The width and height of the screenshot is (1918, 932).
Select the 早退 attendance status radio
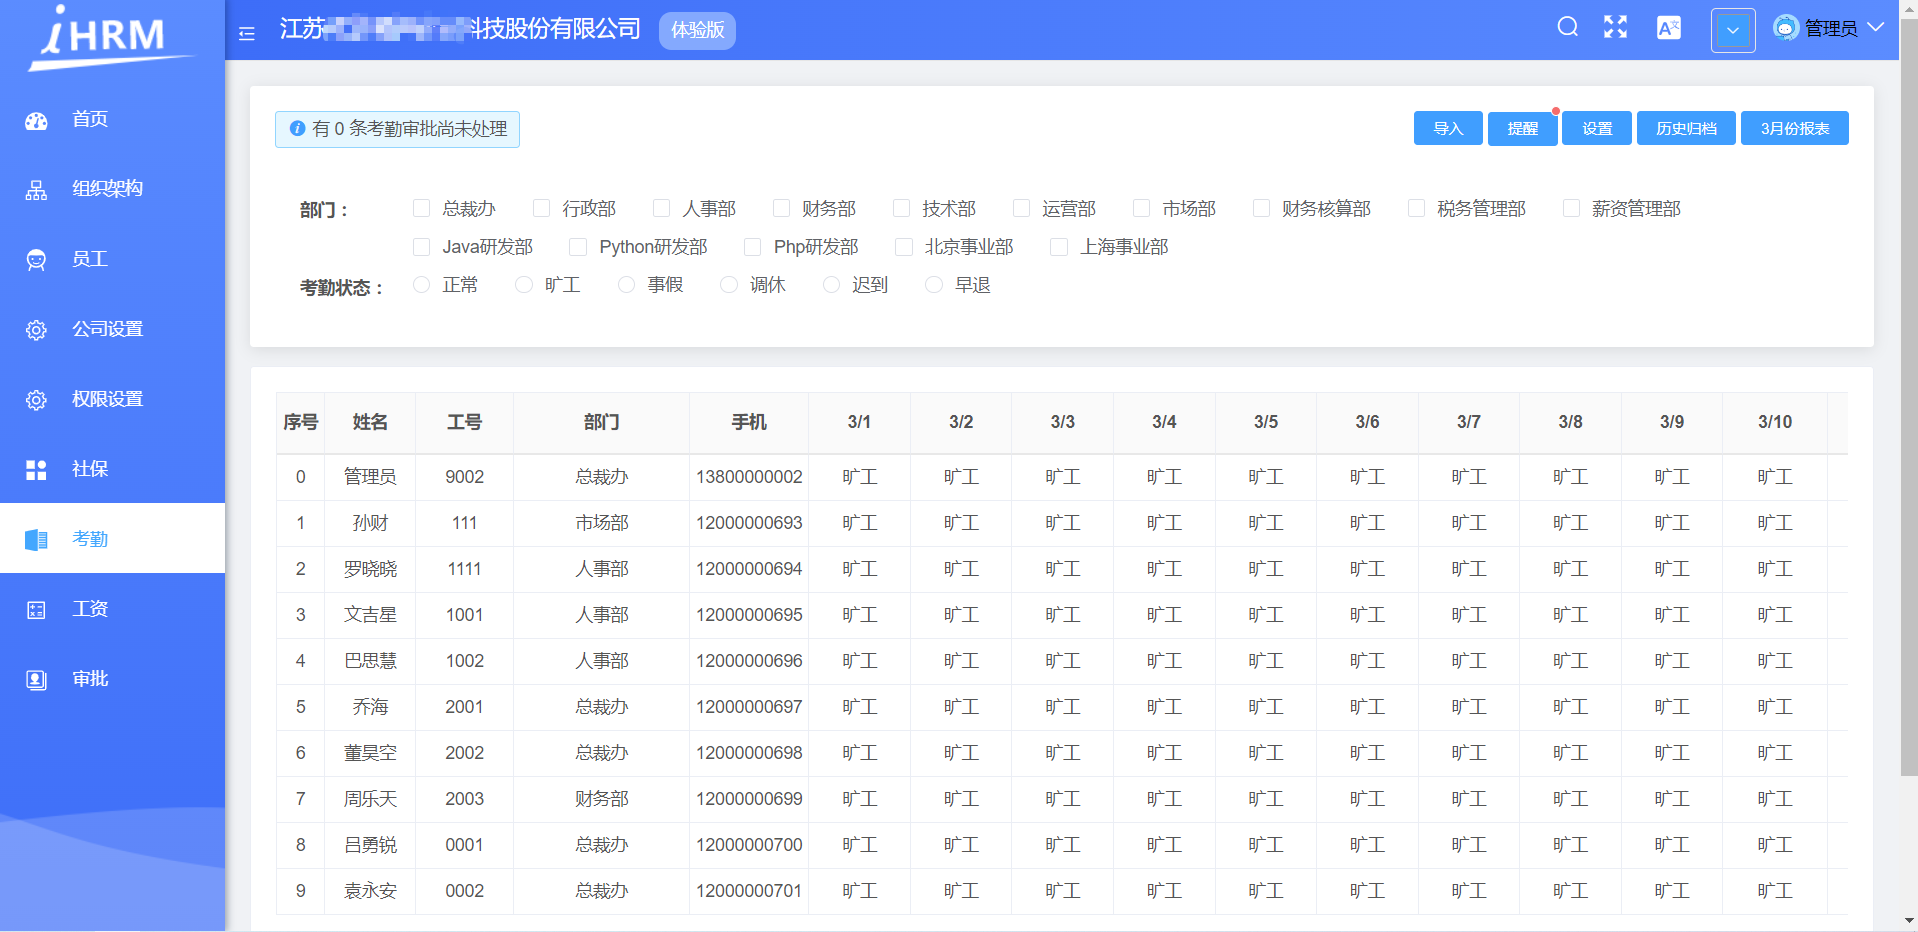(933, 285)
